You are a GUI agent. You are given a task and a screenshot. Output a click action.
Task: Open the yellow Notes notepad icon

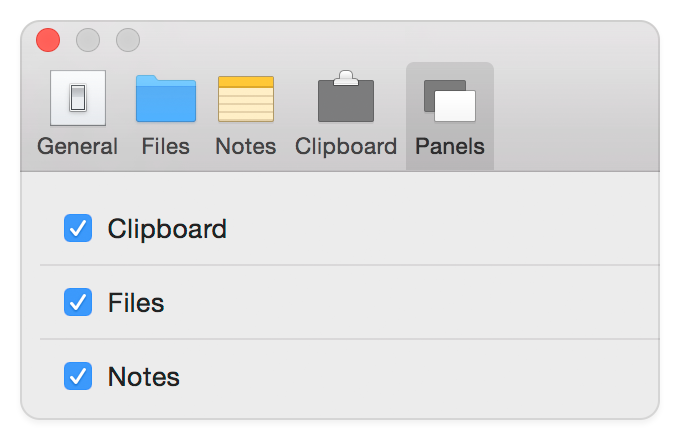(x=246, y=99)
